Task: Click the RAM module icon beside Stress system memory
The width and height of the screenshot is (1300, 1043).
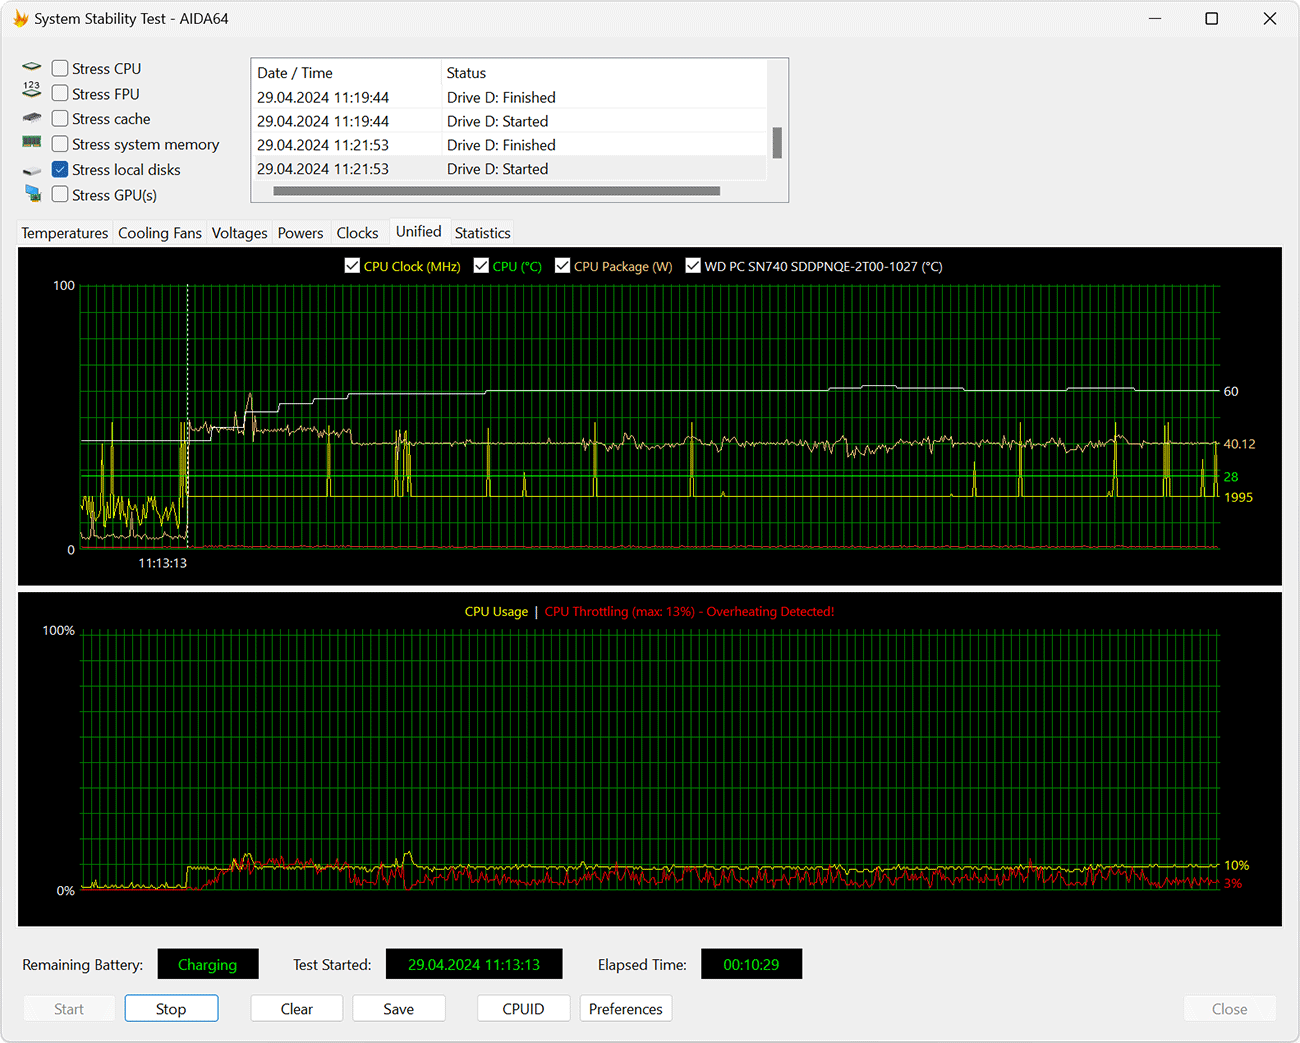Action: tap(32, 143)
